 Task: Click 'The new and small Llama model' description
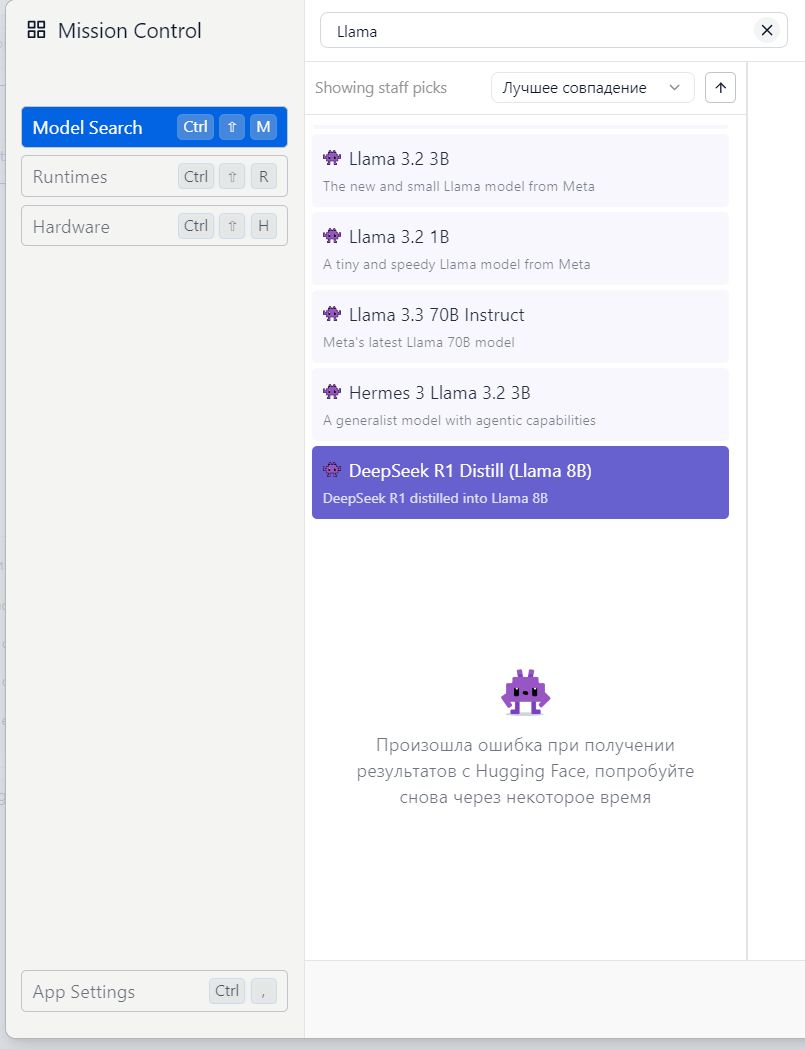coord(458,187)
